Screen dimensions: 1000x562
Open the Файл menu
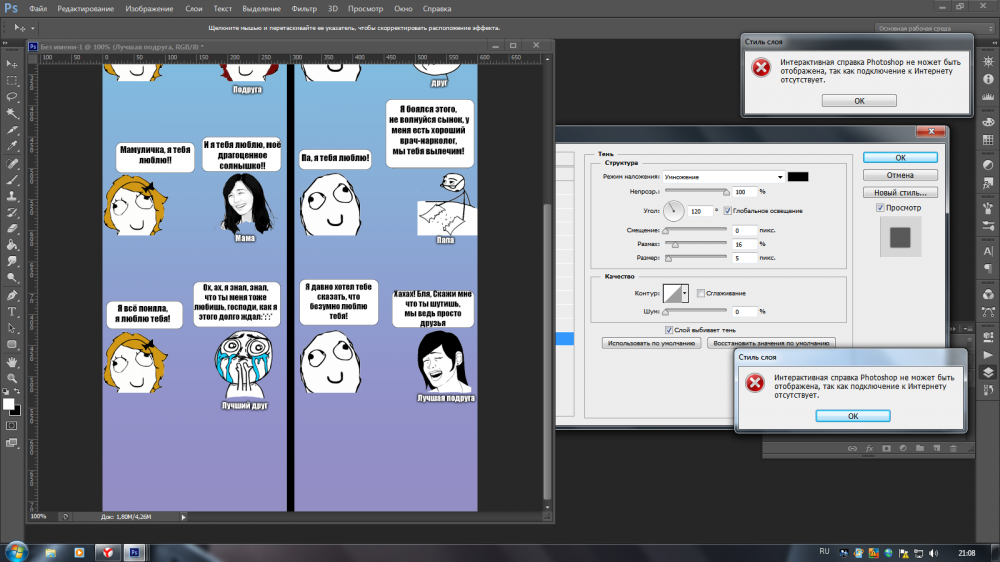click(x=38, y=9)
